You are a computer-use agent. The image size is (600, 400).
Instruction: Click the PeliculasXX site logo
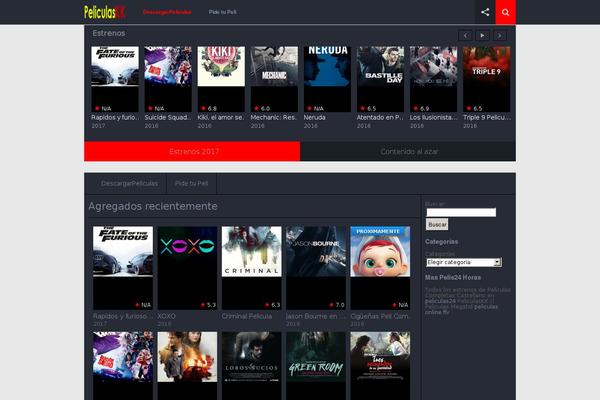(x=105, y=12)
